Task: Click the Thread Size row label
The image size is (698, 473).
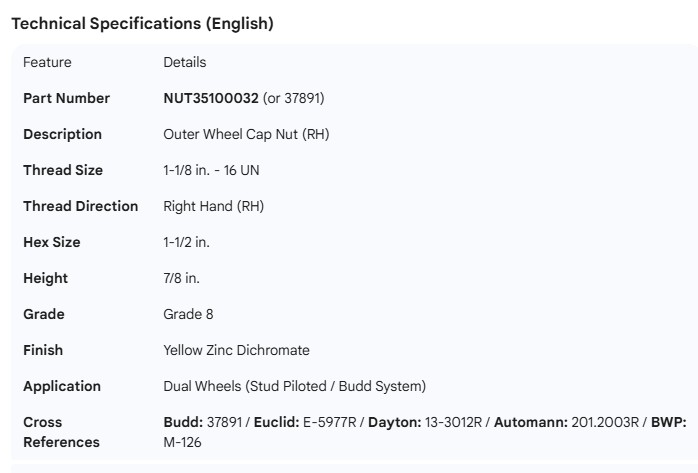Action: (63, 170)
